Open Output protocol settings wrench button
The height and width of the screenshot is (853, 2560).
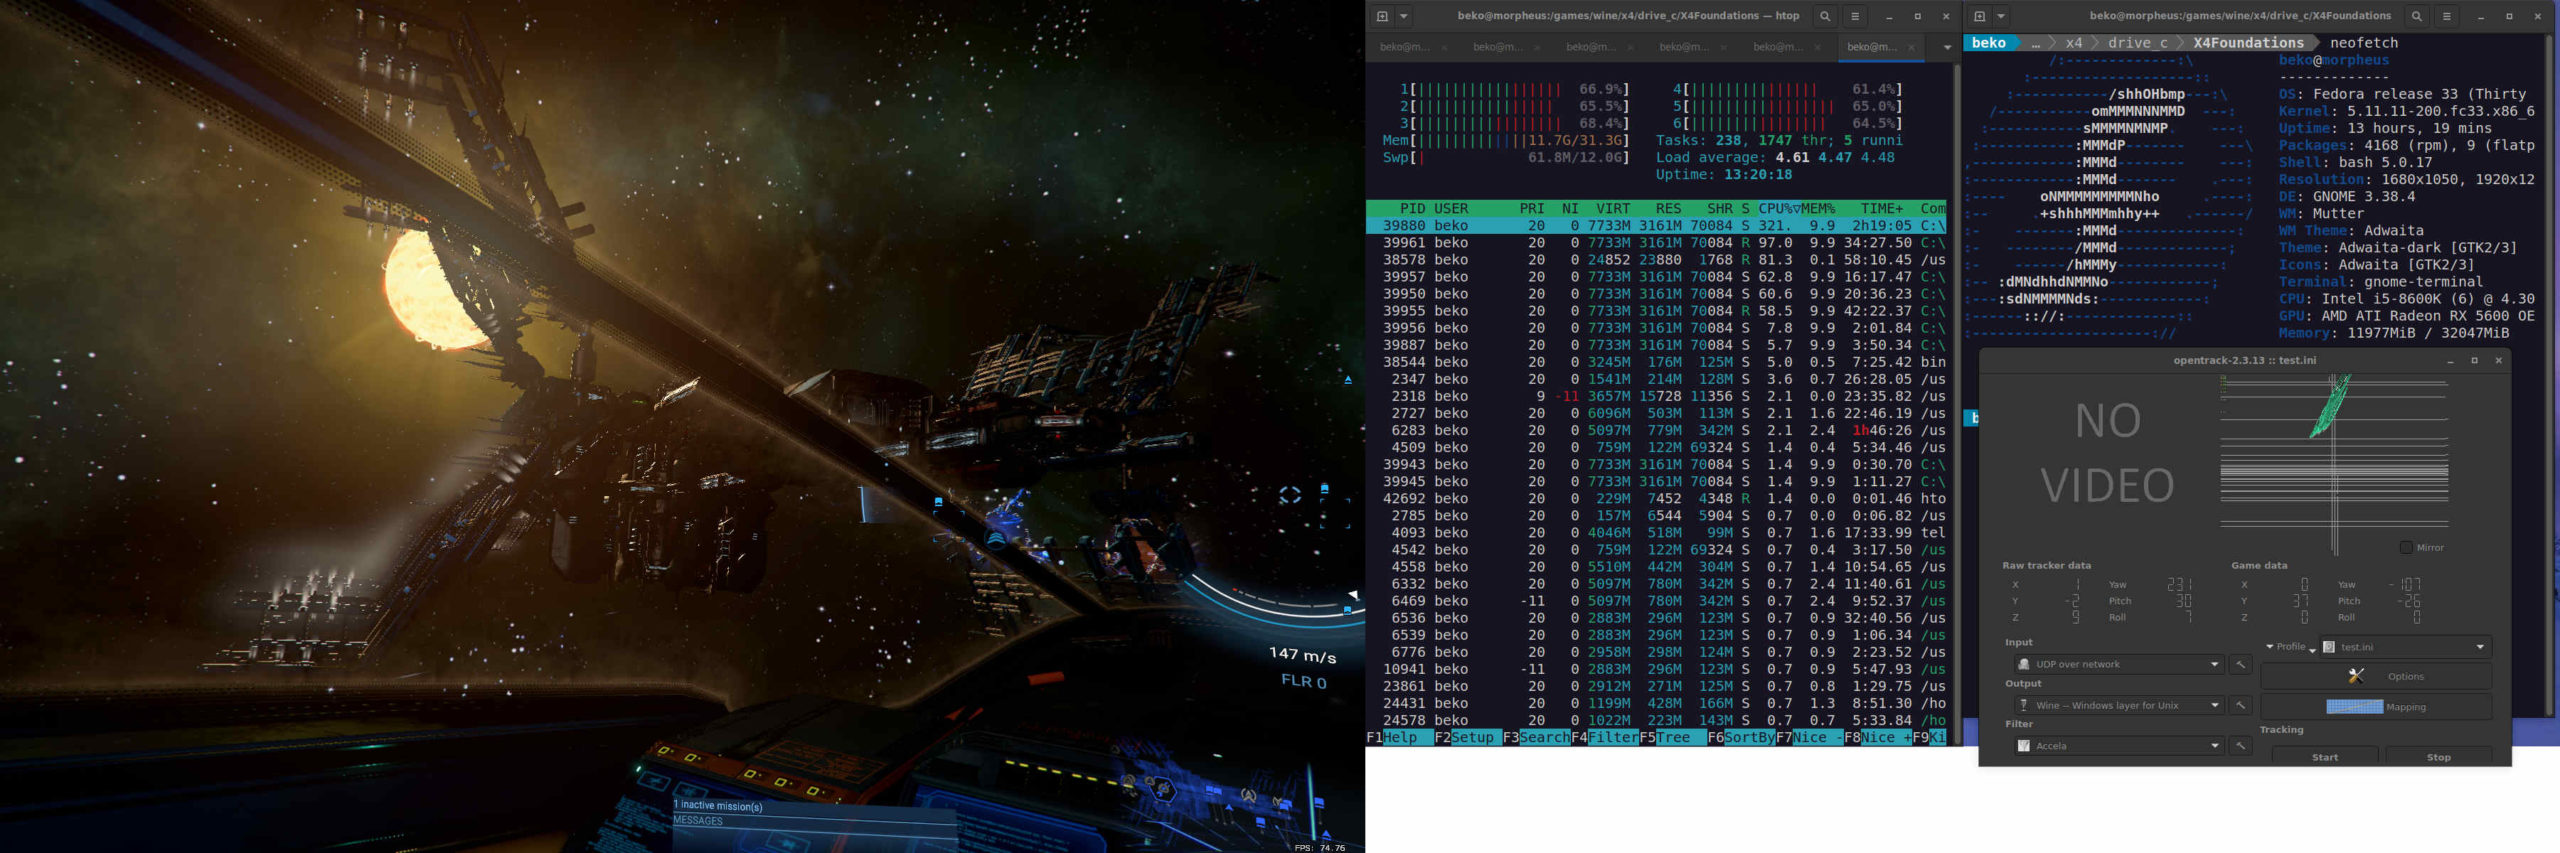click(2241, 705)
